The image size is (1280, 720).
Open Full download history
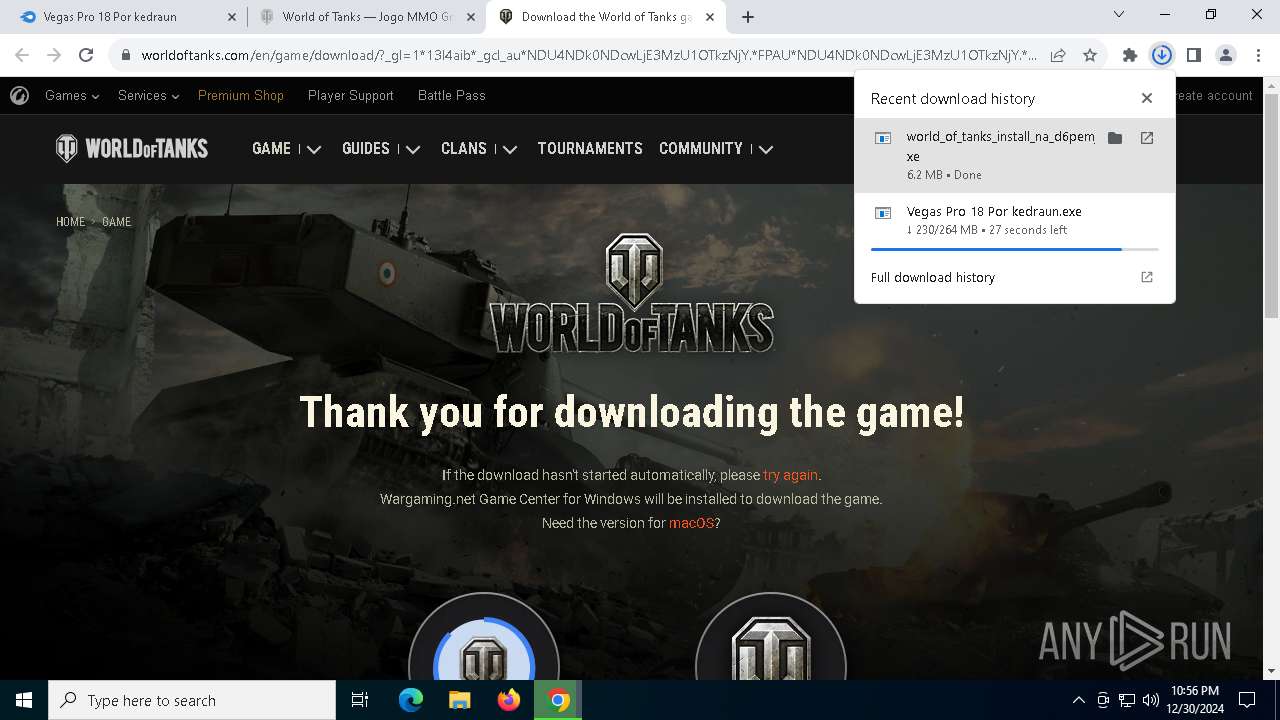click(933, 277)
